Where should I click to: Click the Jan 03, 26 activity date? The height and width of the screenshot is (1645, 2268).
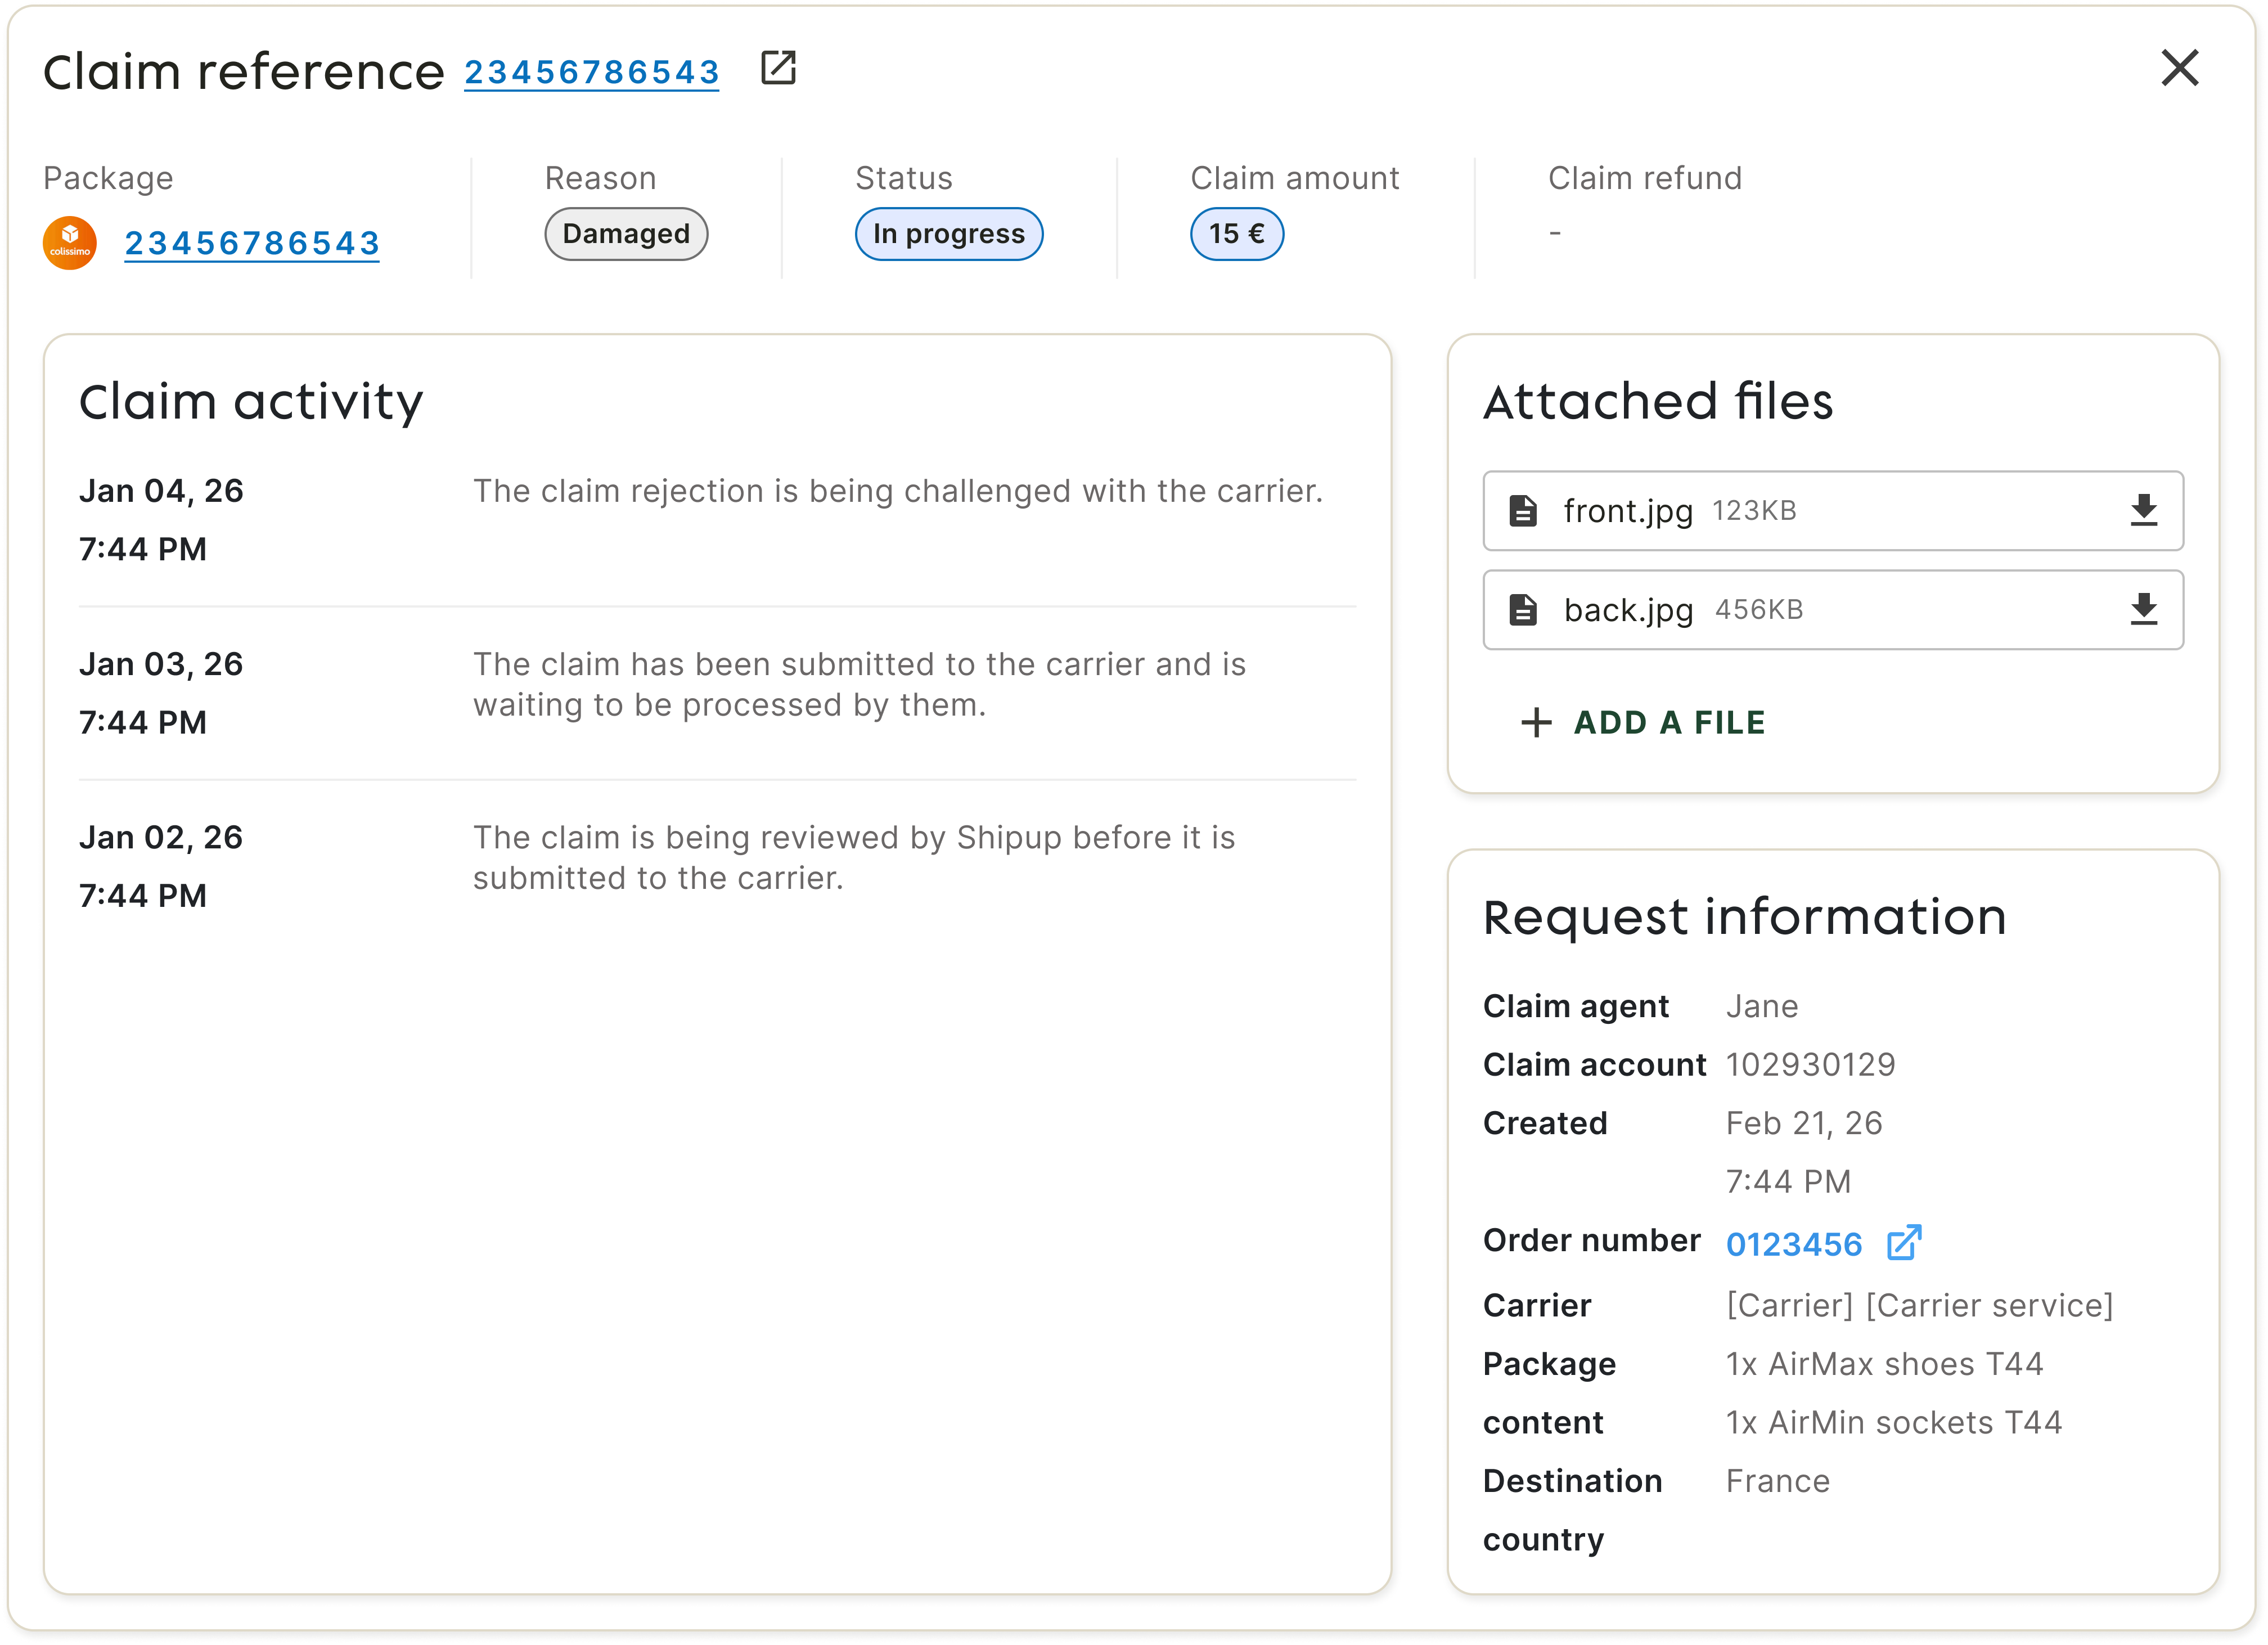(161, 664)
